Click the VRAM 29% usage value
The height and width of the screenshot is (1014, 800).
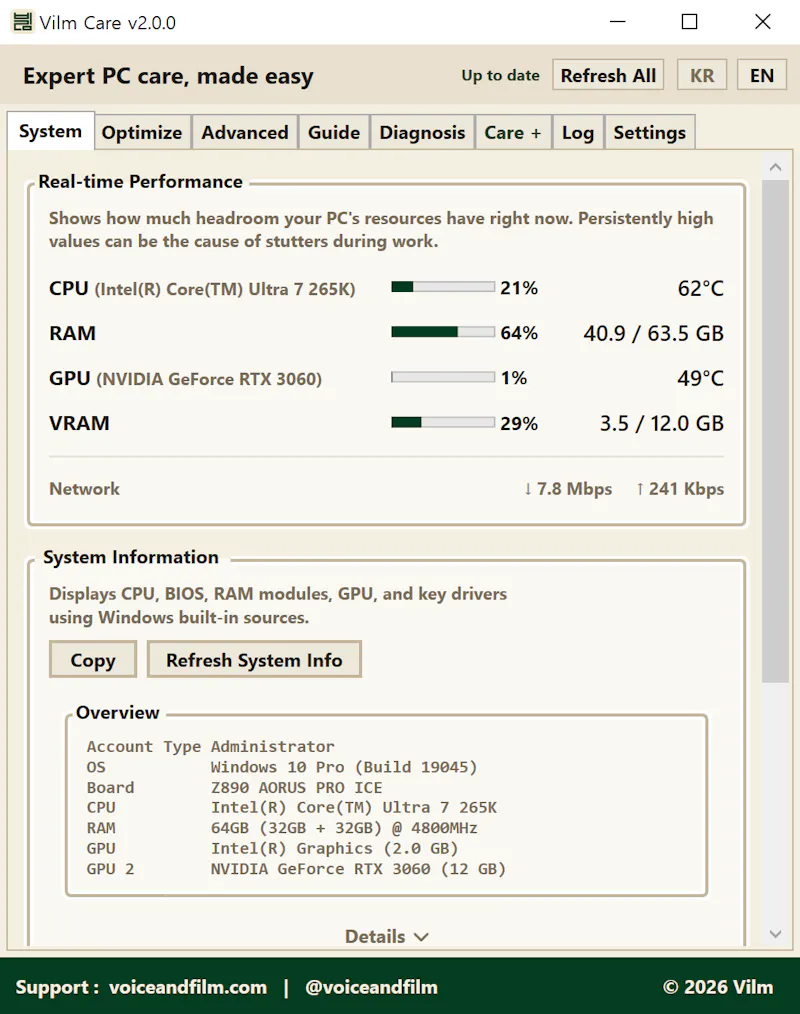click(x=519, y=424)
